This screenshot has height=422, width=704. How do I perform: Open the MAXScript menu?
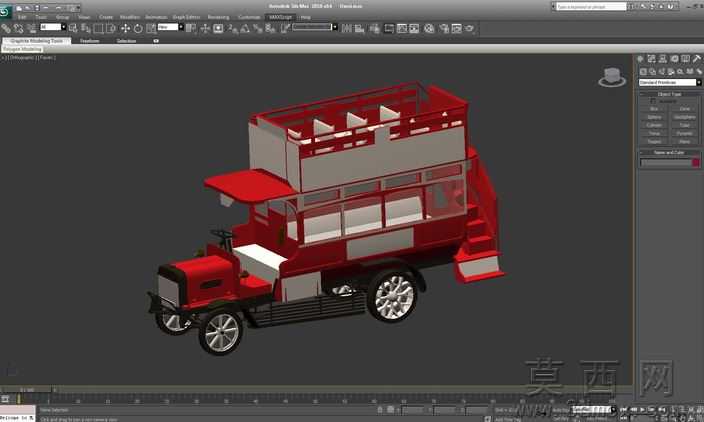(280, 17)
